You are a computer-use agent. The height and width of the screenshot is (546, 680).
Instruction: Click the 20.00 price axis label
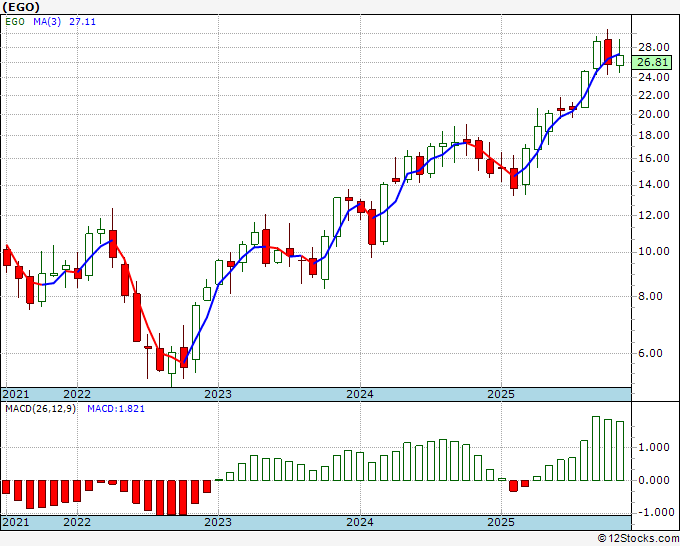click(x=654, y=114)
